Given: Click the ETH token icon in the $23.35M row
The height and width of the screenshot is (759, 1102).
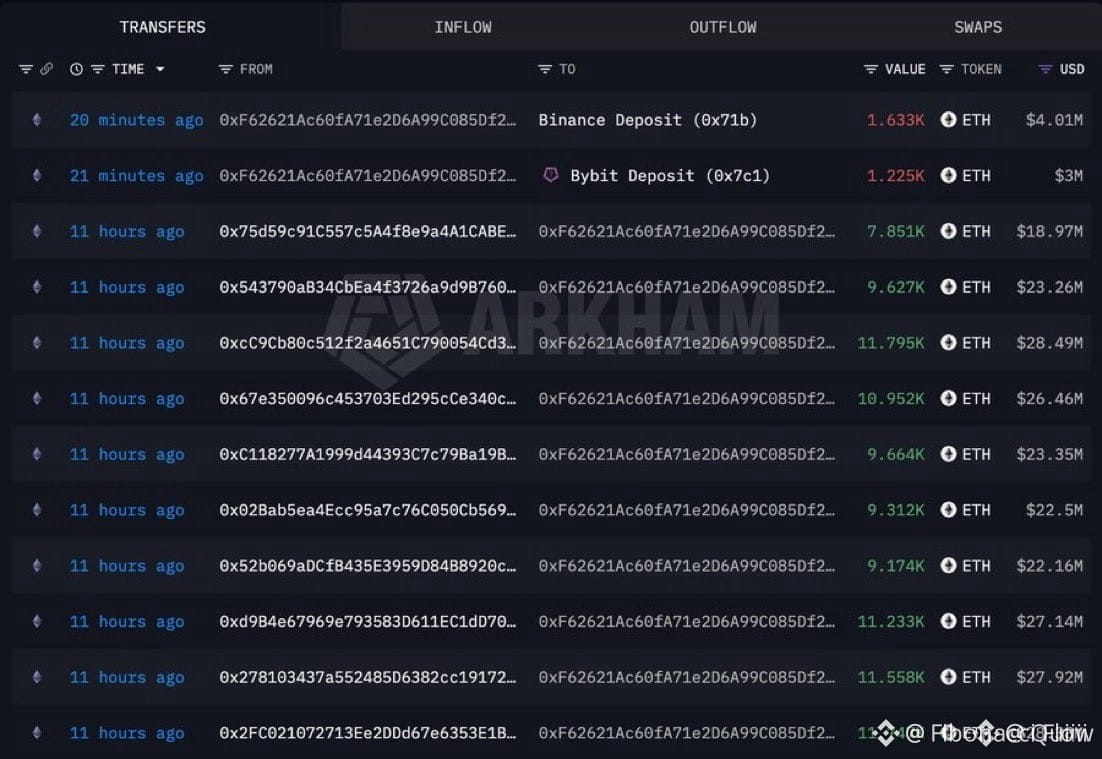Looking at the screenshot, I should (948, 454).
